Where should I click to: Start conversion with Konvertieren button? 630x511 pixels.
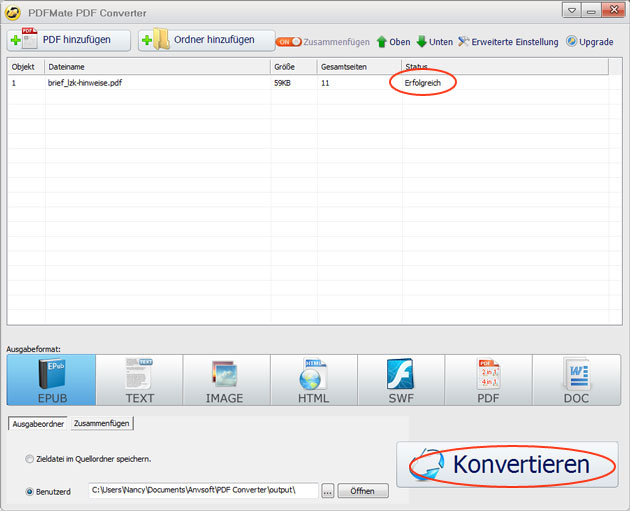click(x=507, y=464)
